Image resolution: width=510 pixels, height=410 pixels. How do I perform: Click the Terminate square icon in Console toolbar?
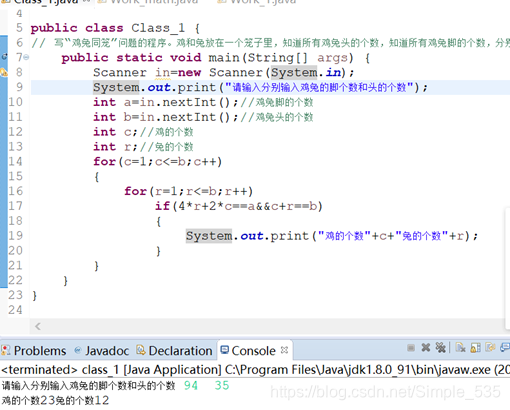[411, 348]
